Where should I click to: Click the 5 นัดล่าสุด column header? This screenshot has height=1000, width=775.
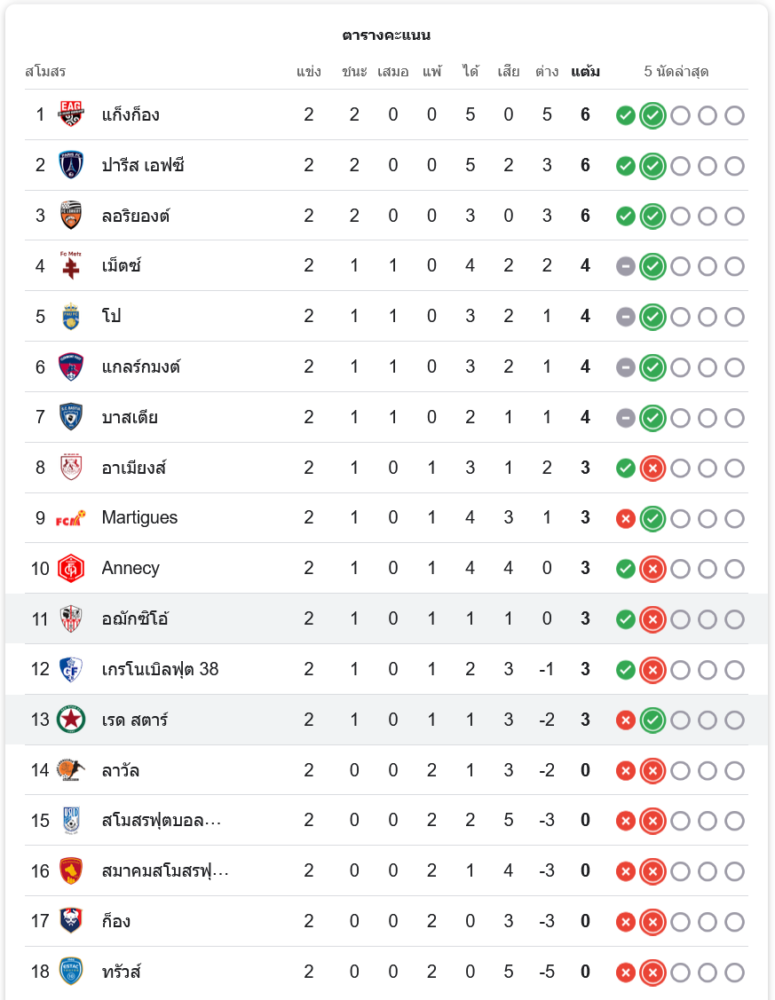pyautogui.click(x=676, y=71)
